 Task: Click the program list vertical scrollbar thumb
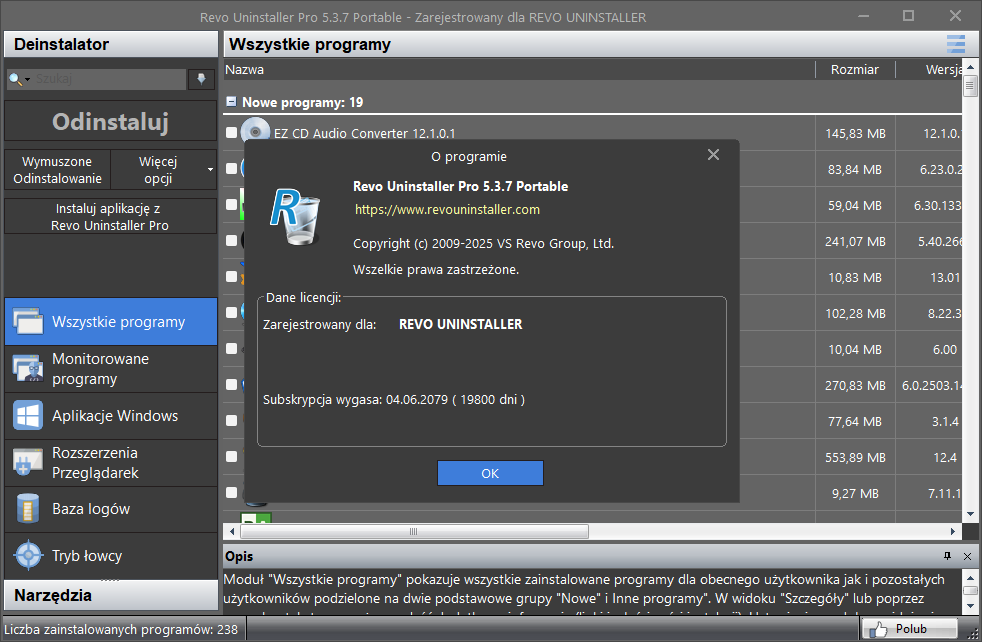pos(970,86)
